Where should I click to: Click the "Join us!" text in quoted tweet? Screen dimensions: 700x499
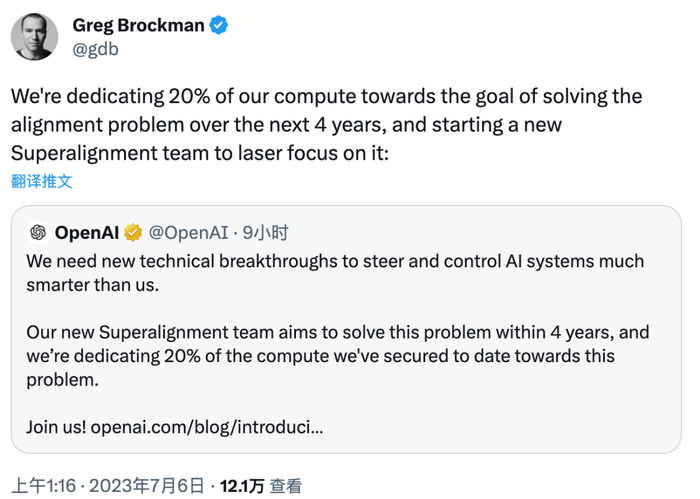pos(56,427)
